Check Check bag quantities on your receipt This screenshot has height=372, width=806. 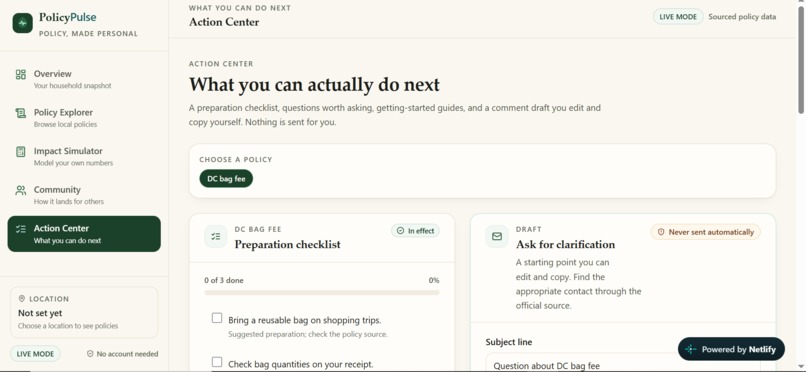217,362
